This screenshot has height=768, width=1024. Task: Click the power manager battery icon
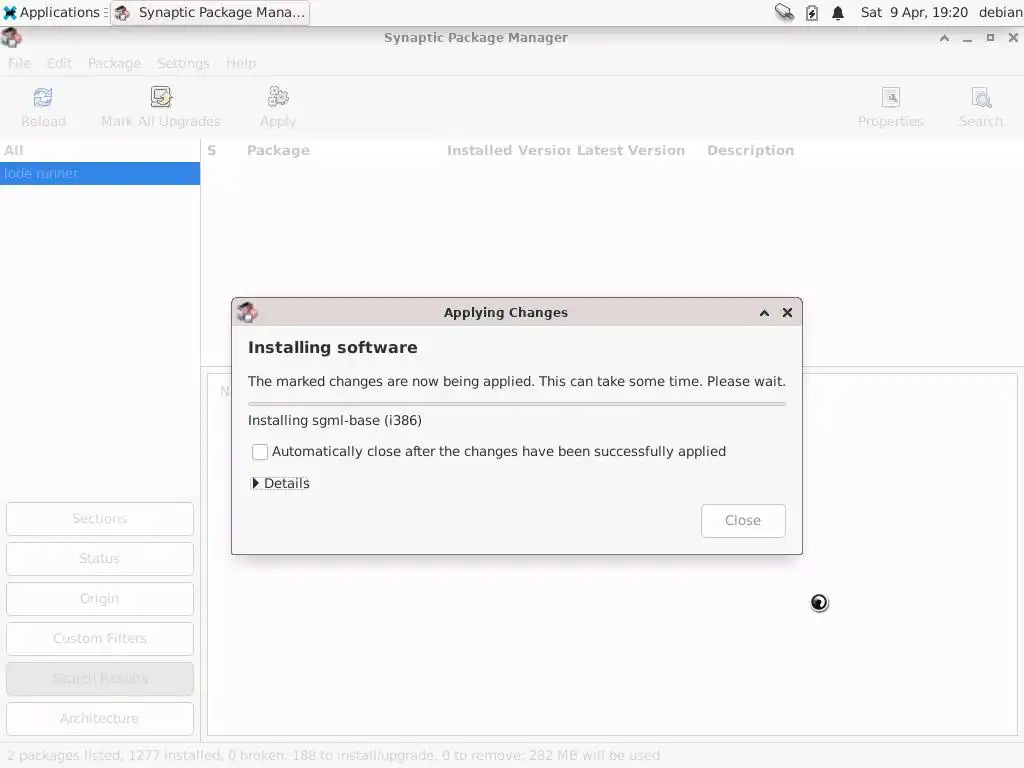coord(812,12)
